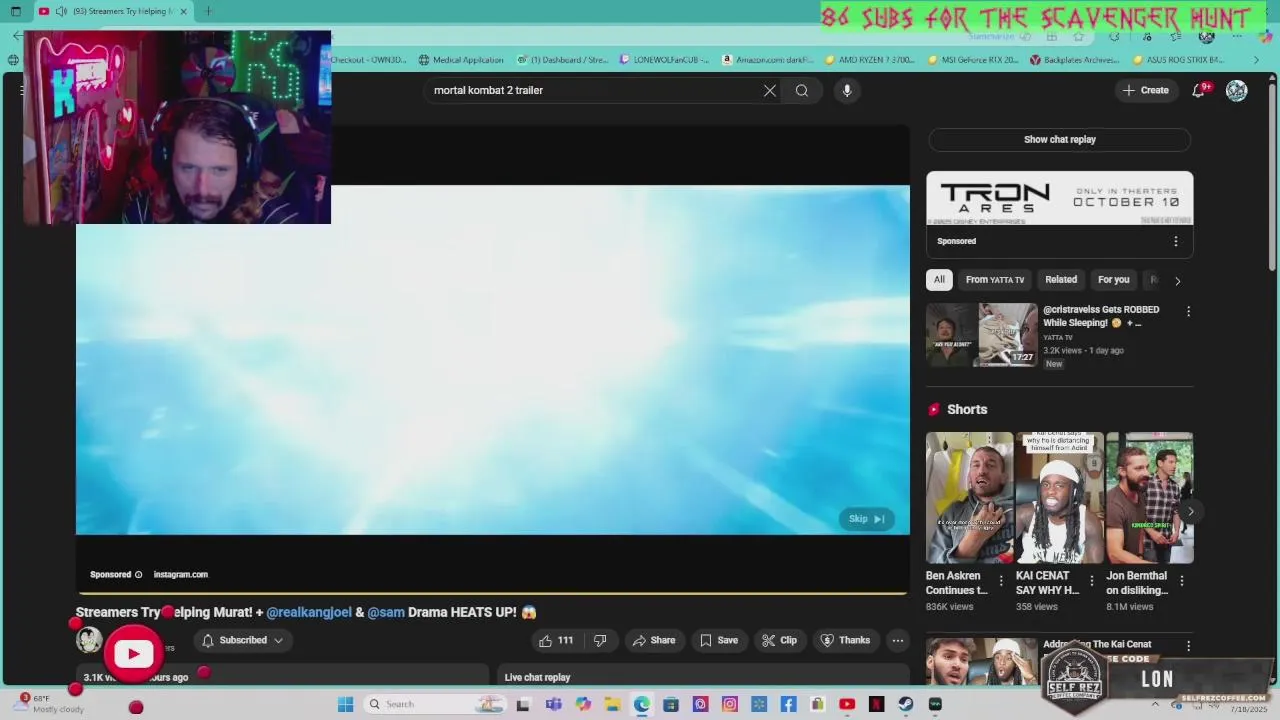Open the ASUS ROG STRIX bookmark
1280x720 pixels.
click(1177, 60)
